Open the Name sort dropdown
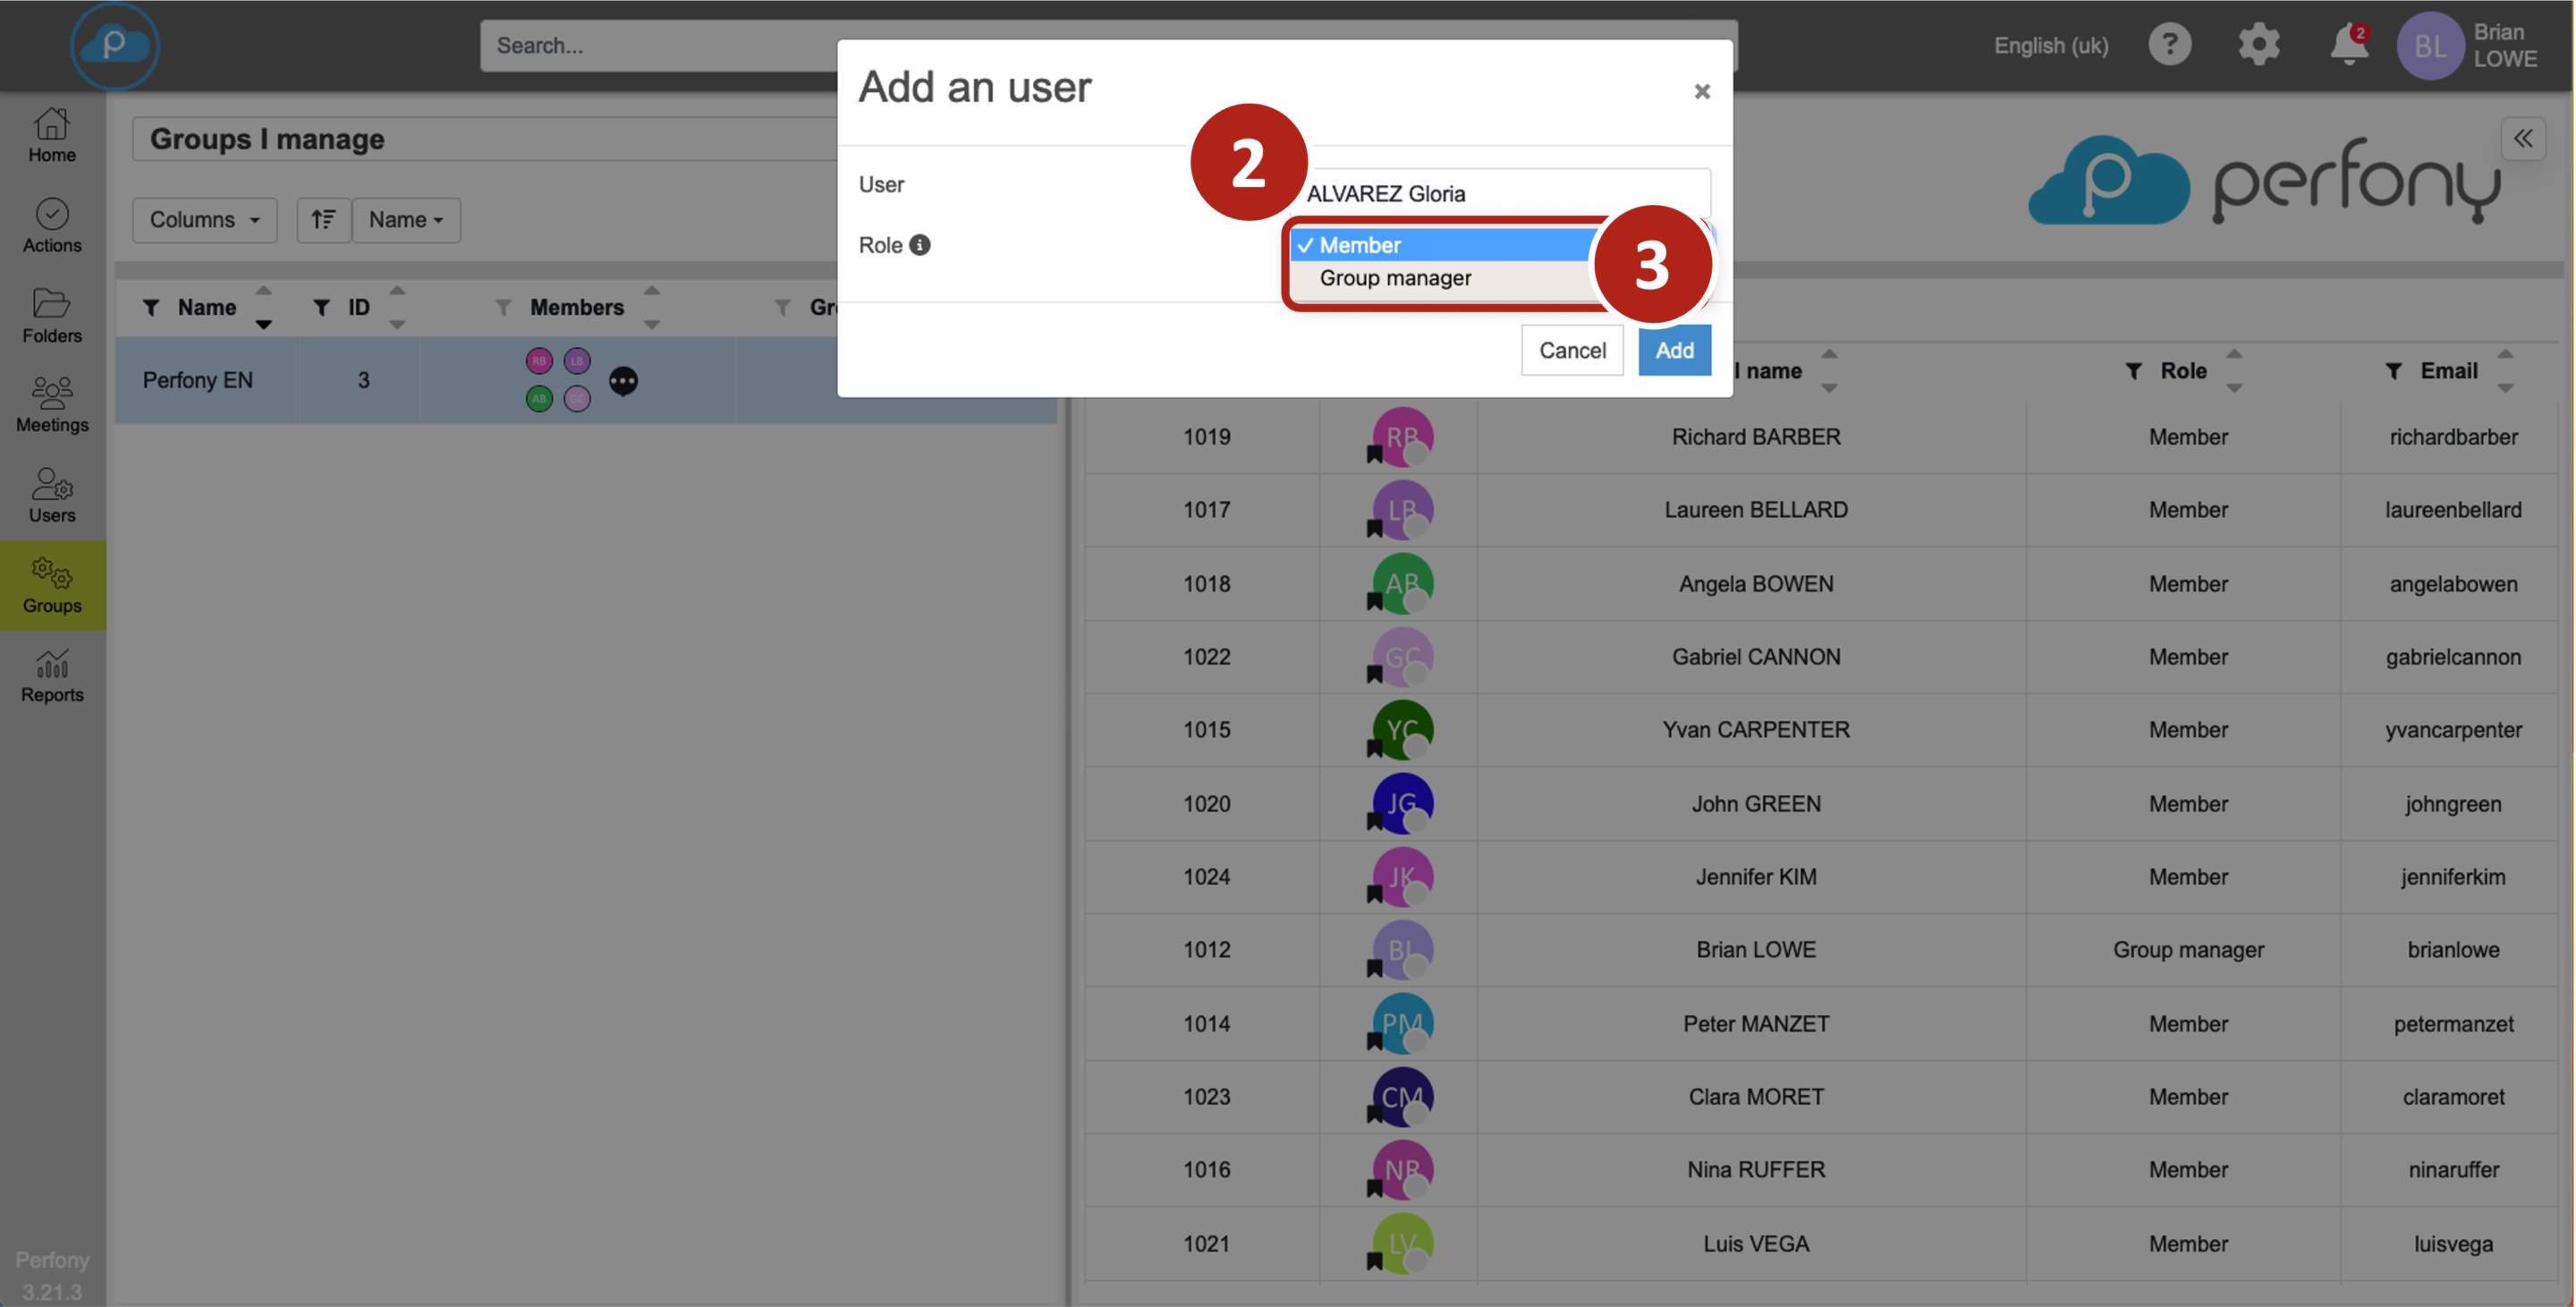Screen dimensions: 2576x1307 405,219
